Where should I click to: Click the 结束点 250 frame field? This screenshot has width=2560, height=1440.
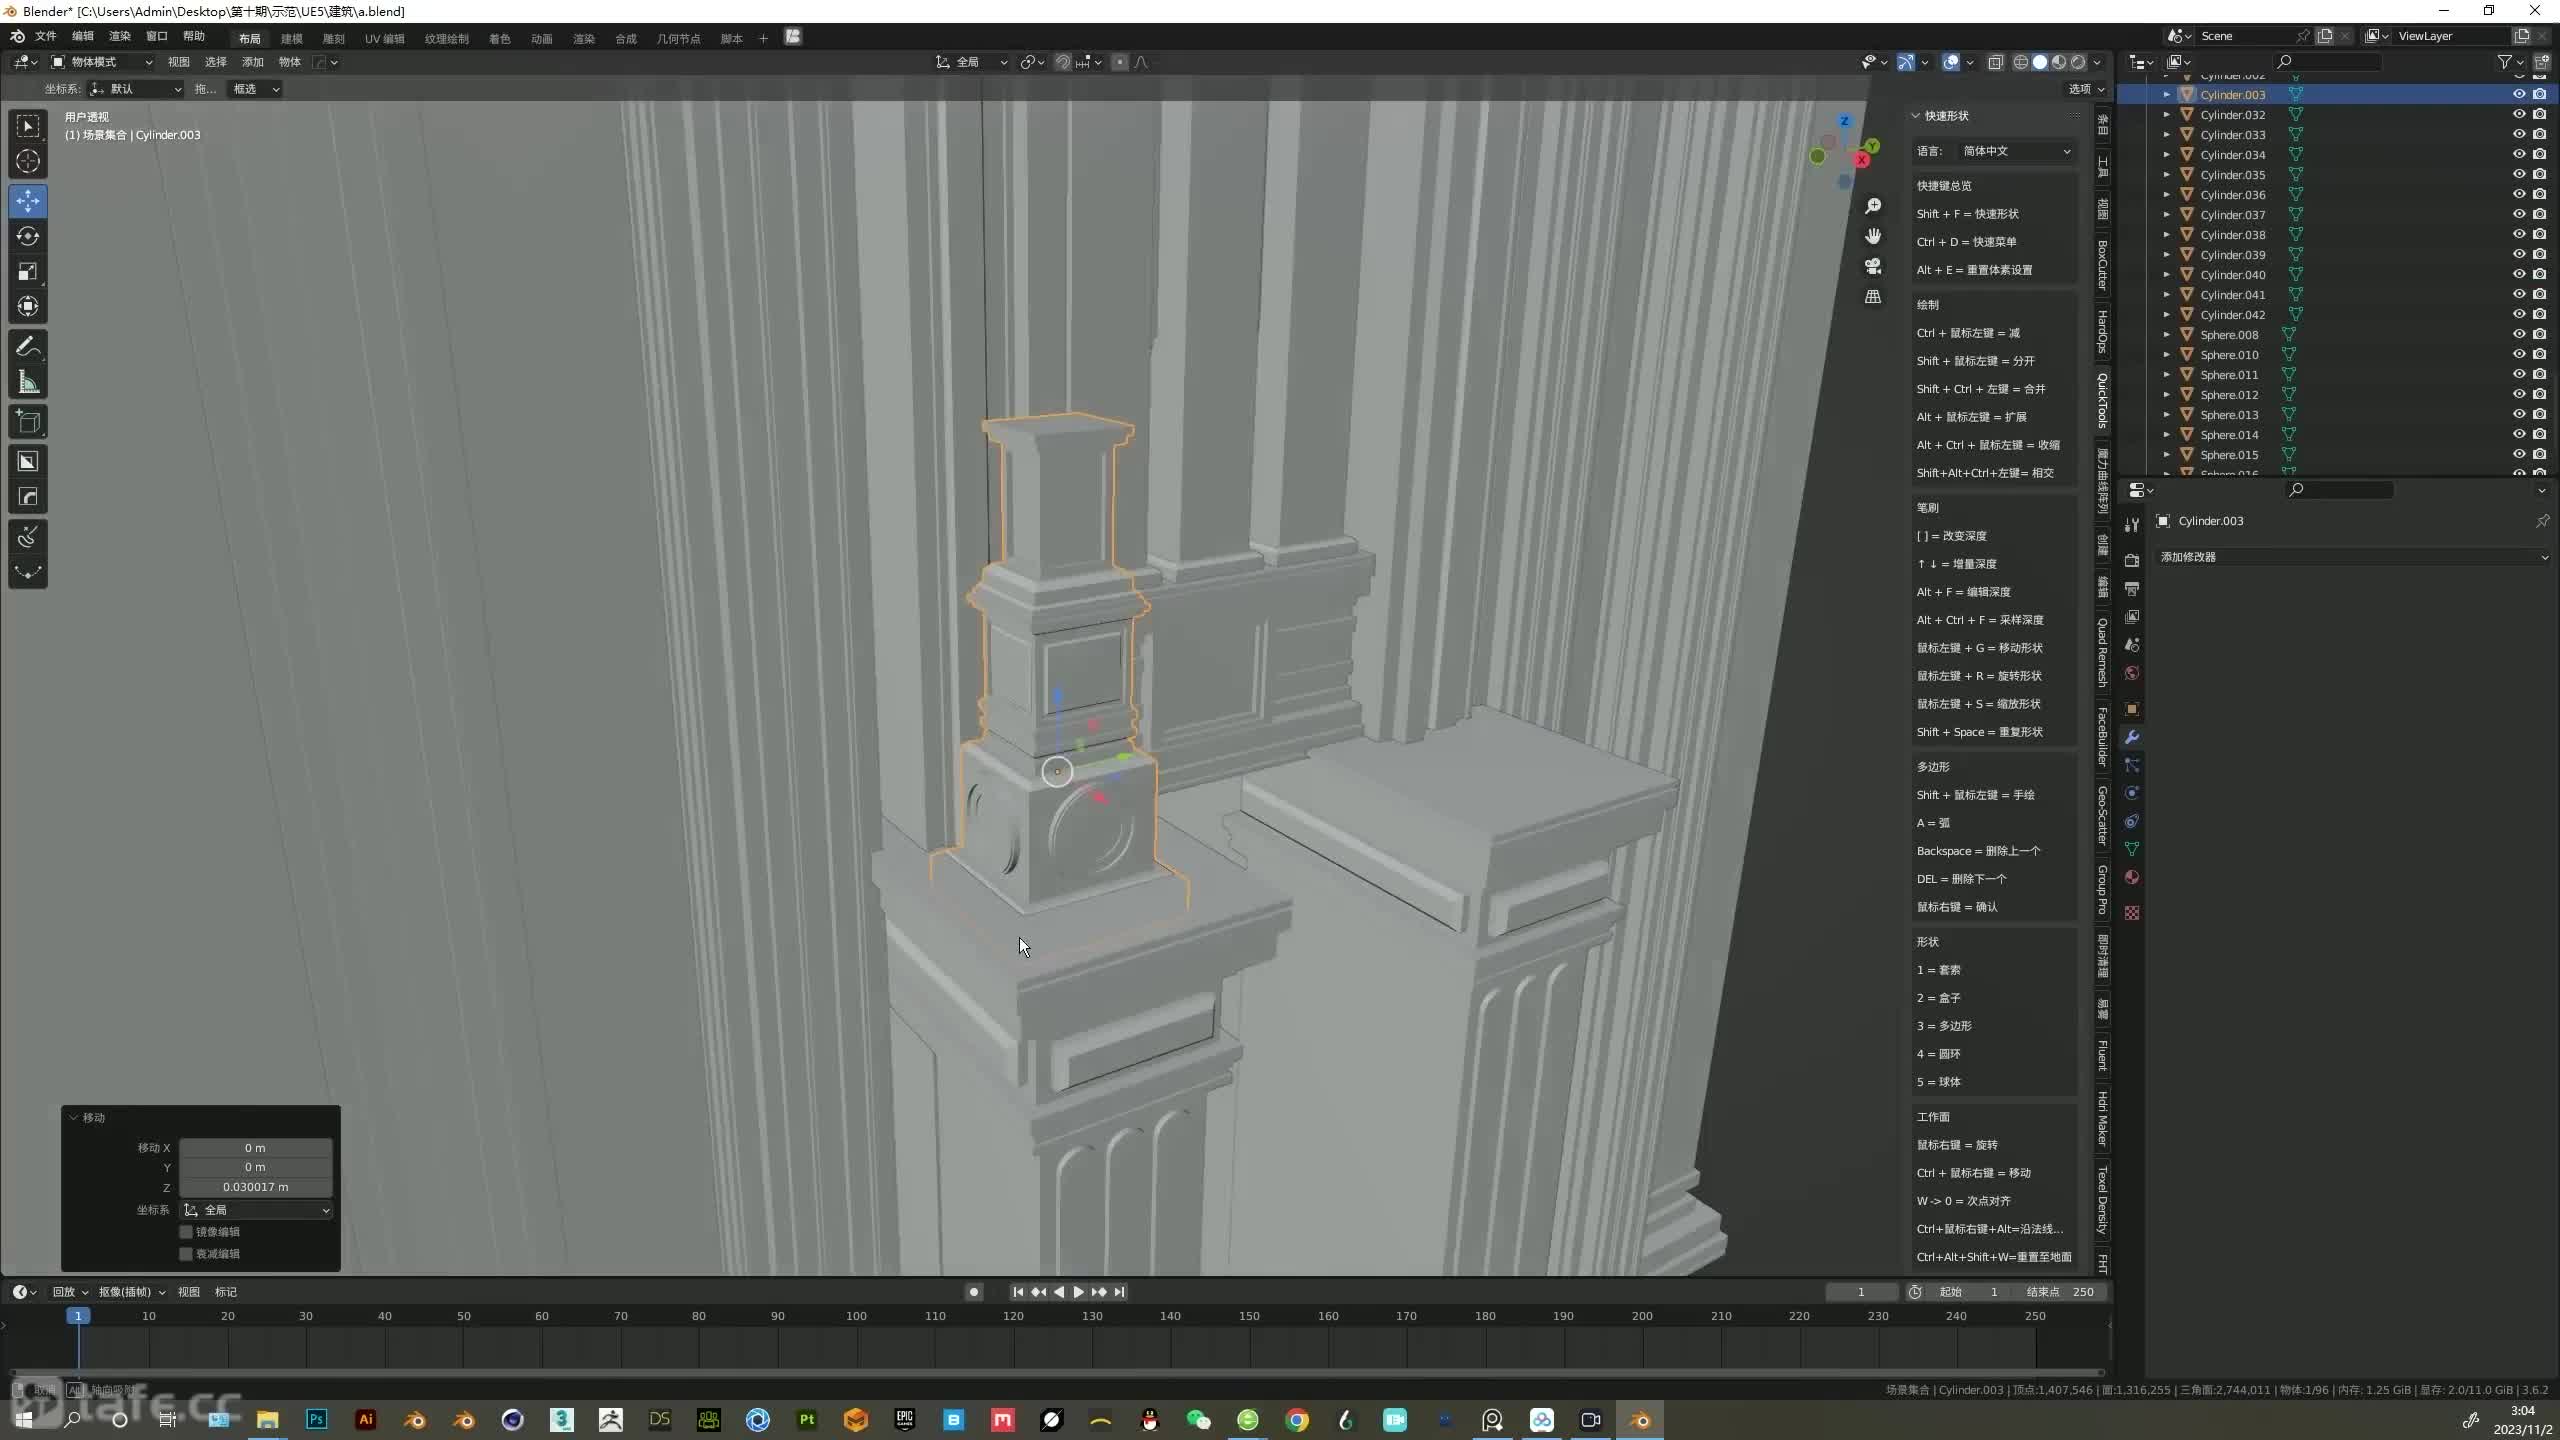coord(2060,1292)
